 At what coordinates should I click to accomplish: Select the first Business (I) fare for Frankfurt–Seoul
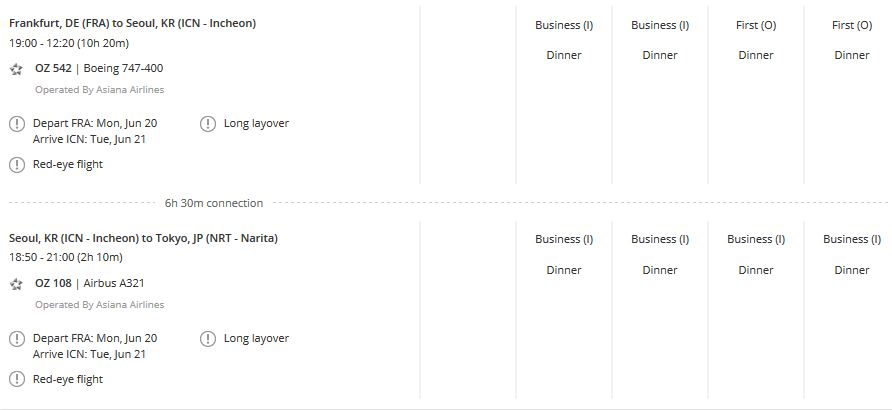[x=564, y=25]
